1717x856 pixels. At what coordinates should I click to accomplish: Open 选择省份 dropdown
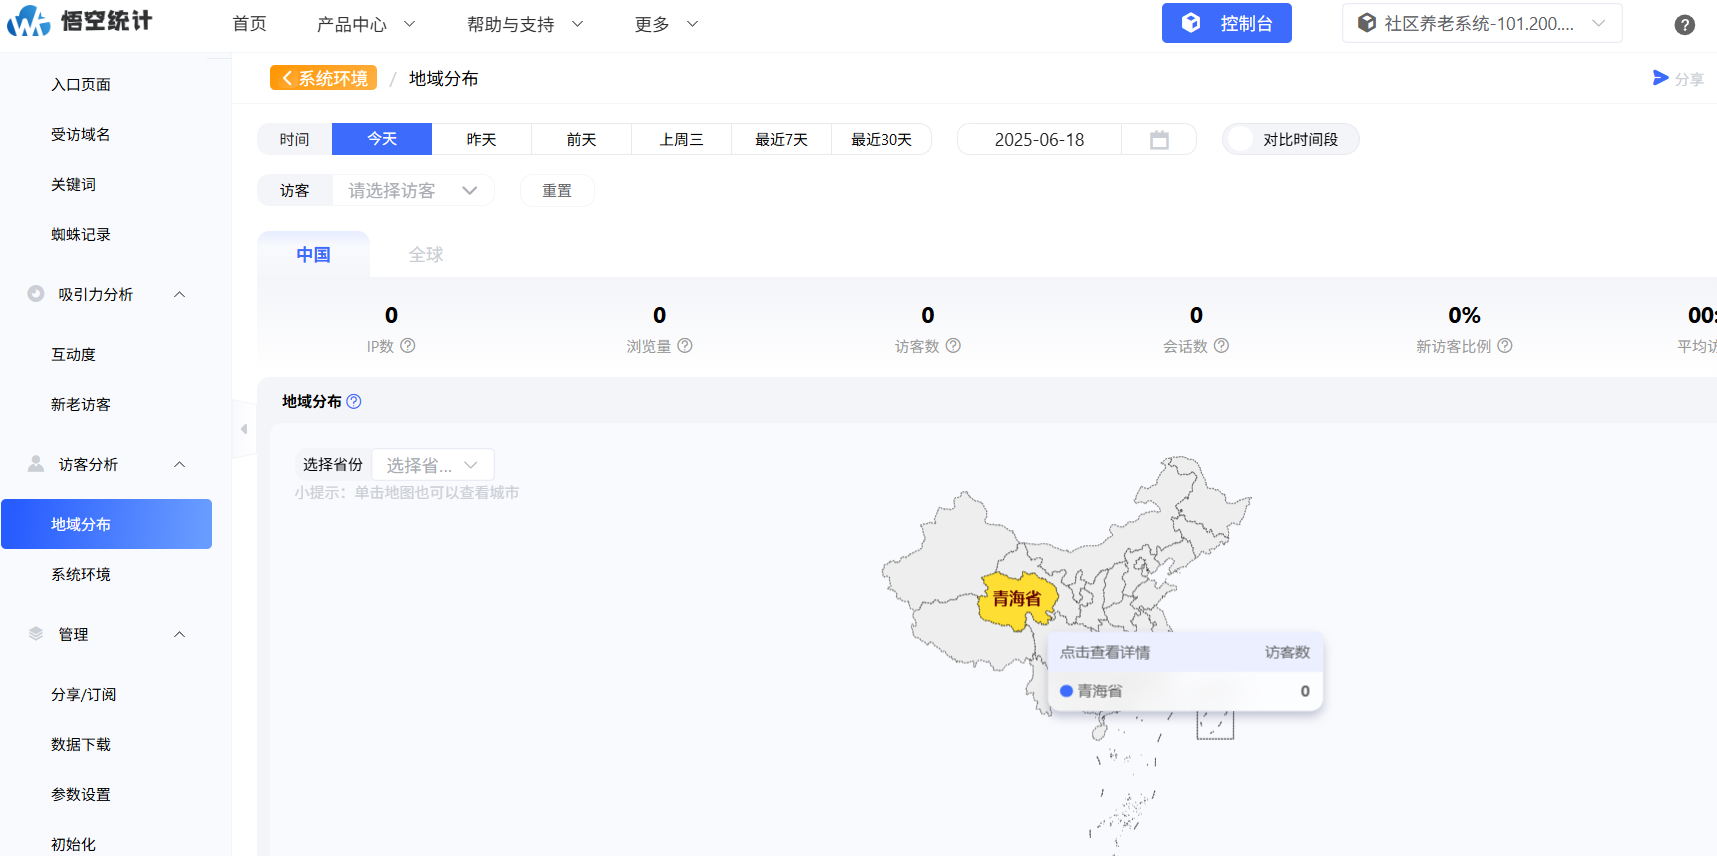click(433, 465)
